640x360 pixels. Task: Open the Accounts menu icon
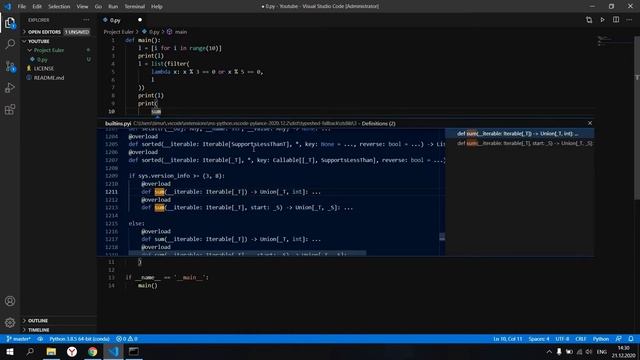(10, 301)
